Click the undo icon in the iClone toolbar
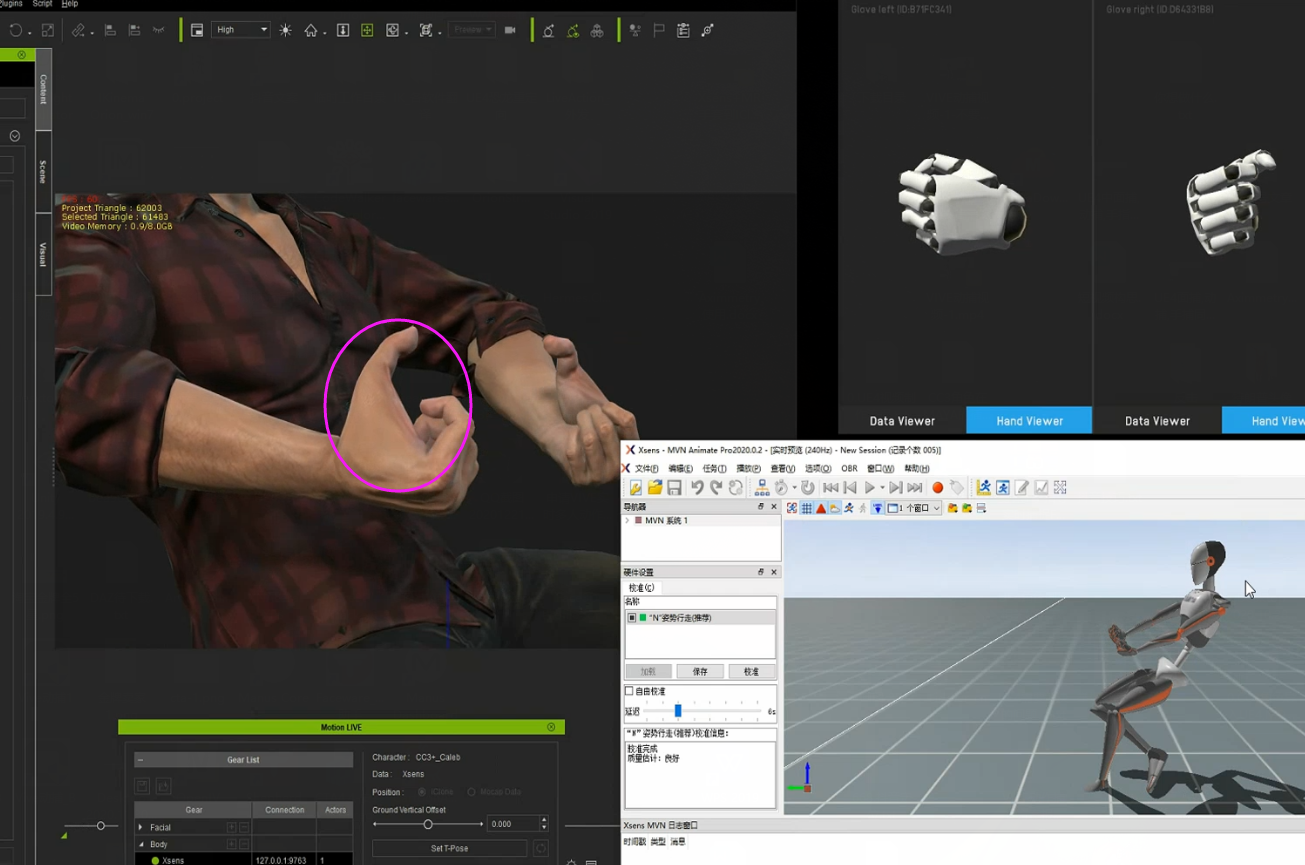Screen dimensions: 1305x865 click(x=15, y=30)
